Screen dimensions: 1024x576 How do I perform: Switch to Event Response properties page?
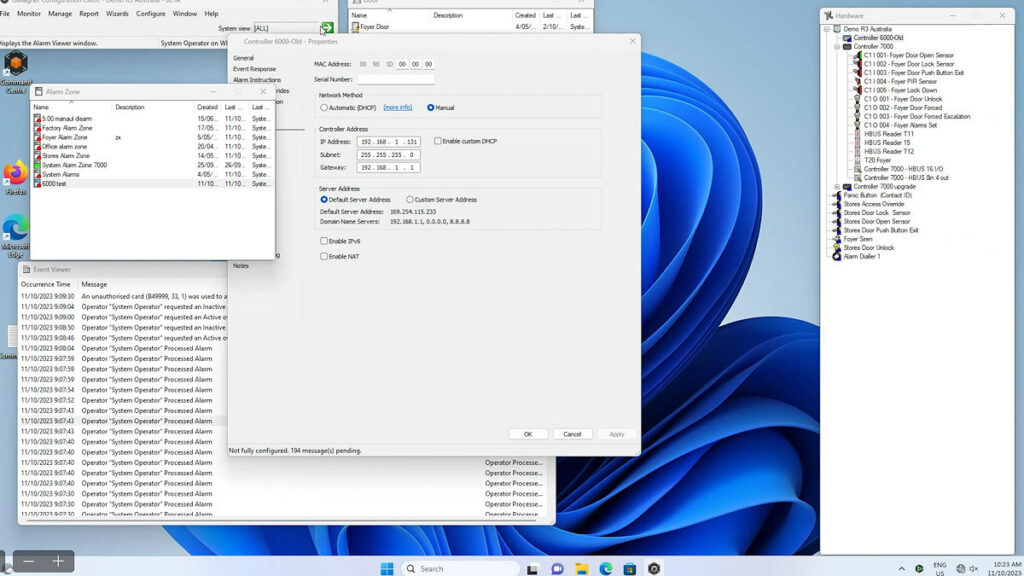[x=254, y=69]
